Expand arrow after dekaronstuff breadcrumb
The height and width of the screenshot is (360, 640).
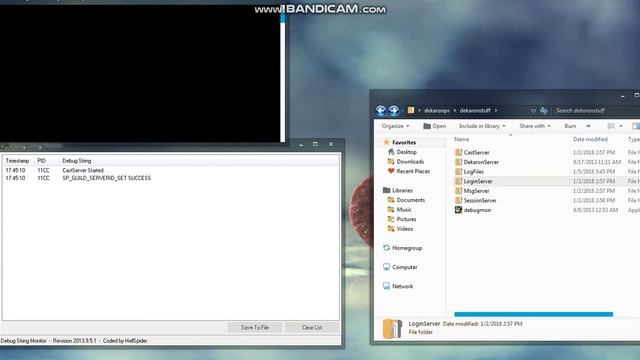coord(496,110)
